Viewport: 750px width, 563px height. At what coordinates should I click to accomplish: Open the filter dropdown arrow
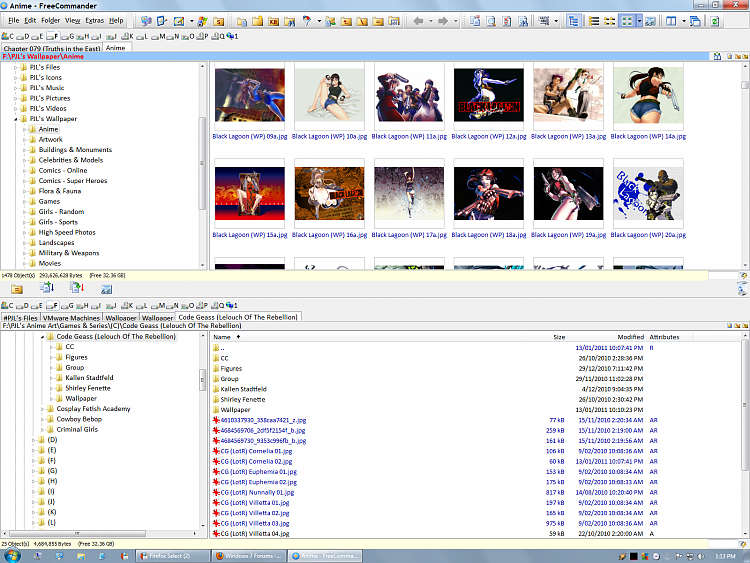319,21
